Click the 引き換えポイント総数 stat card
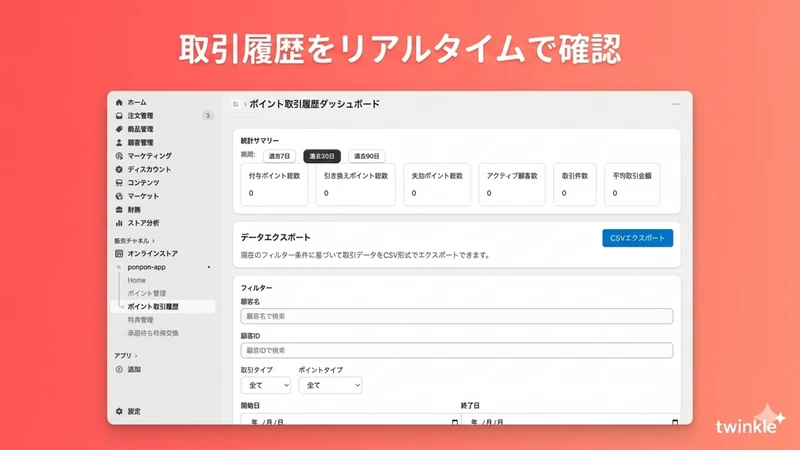This screenshot has height=450, width=800. point(356,185)
